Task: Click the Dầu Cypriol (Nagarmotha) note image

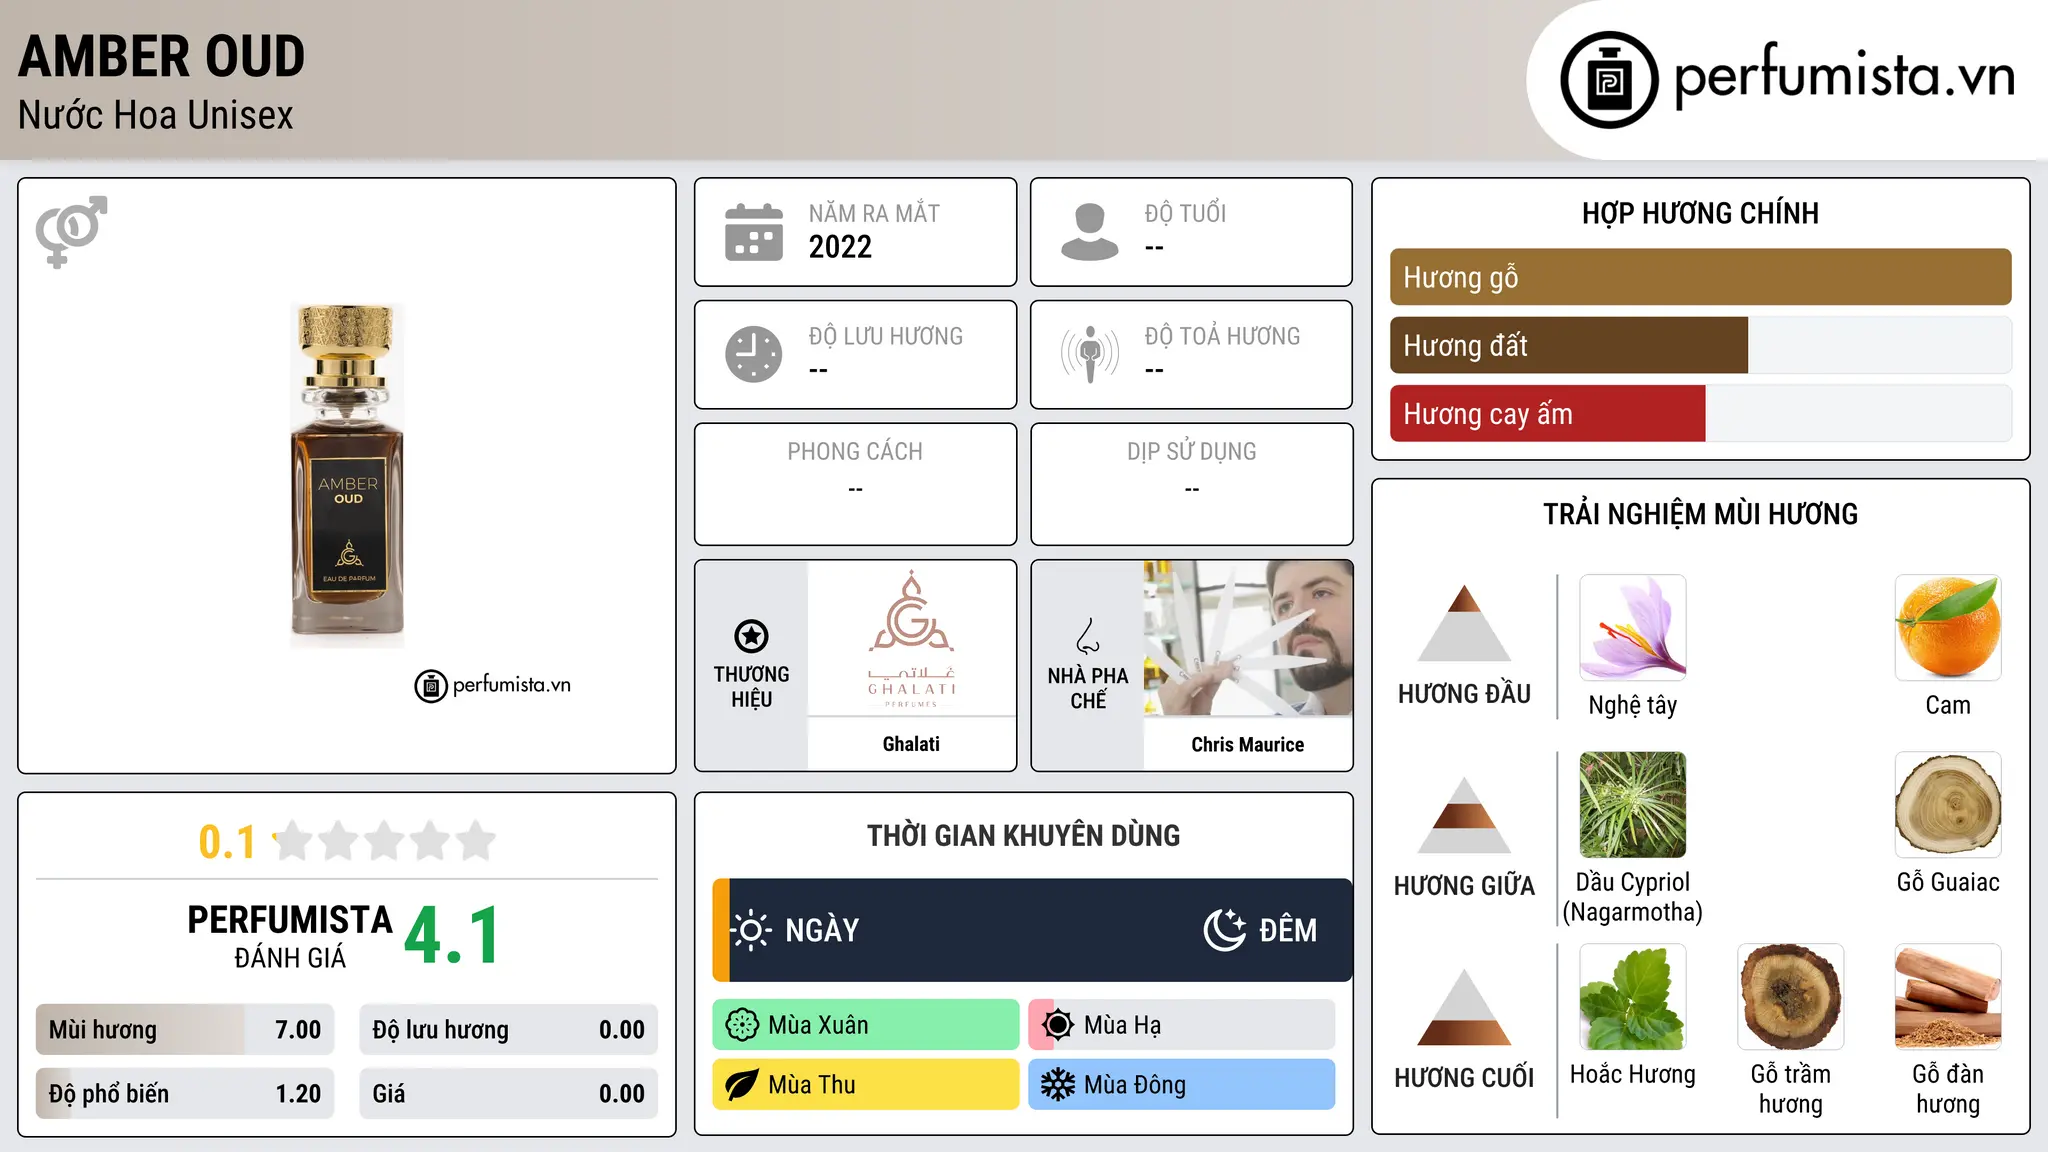Action: (x=1633, y=805)
